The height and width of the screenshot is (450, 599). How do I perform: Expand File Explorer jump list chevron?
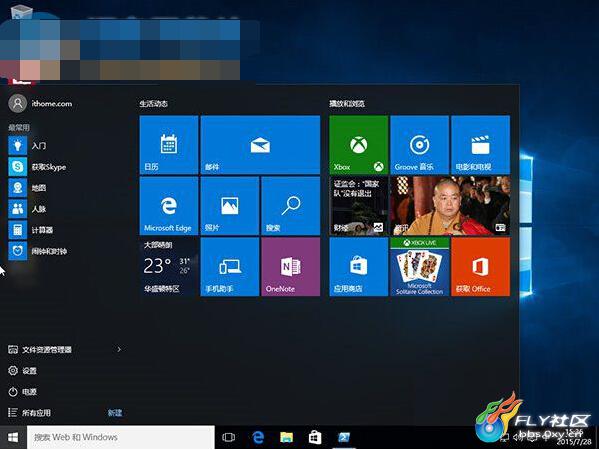119,350
